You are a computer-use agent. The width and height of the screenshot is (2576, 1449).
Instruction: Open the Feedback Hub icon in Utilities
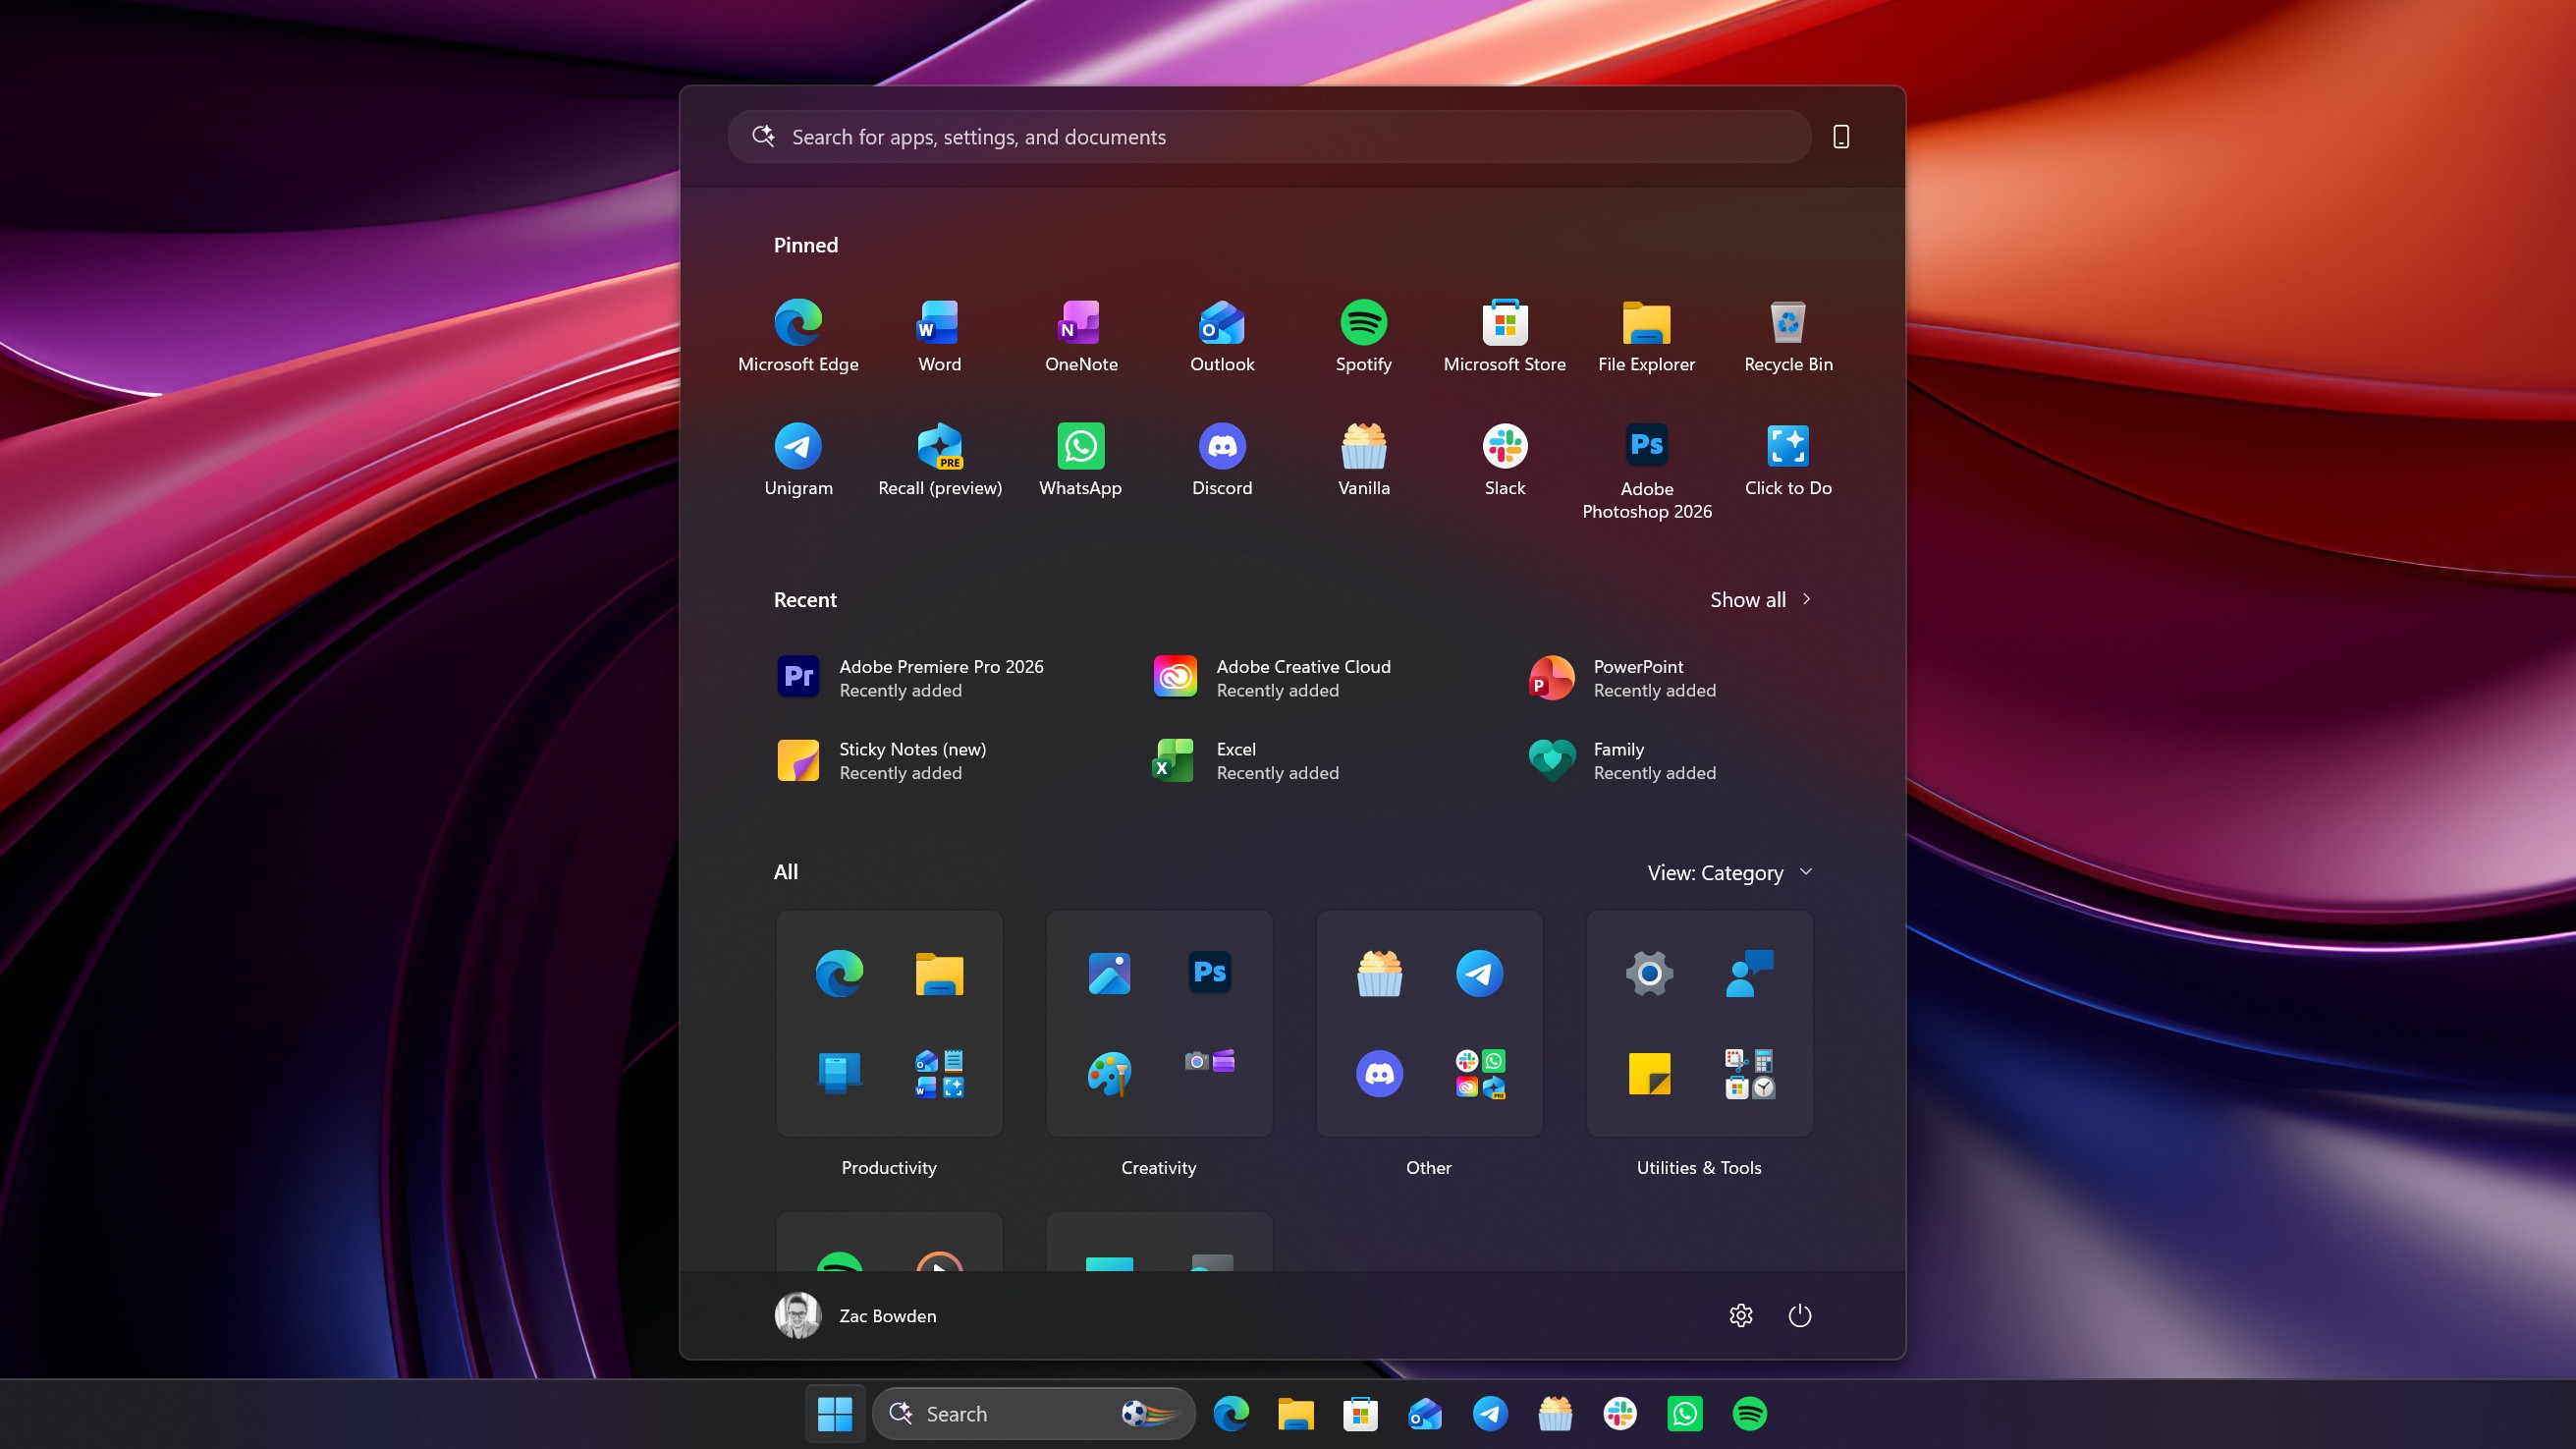[1749, 973]
